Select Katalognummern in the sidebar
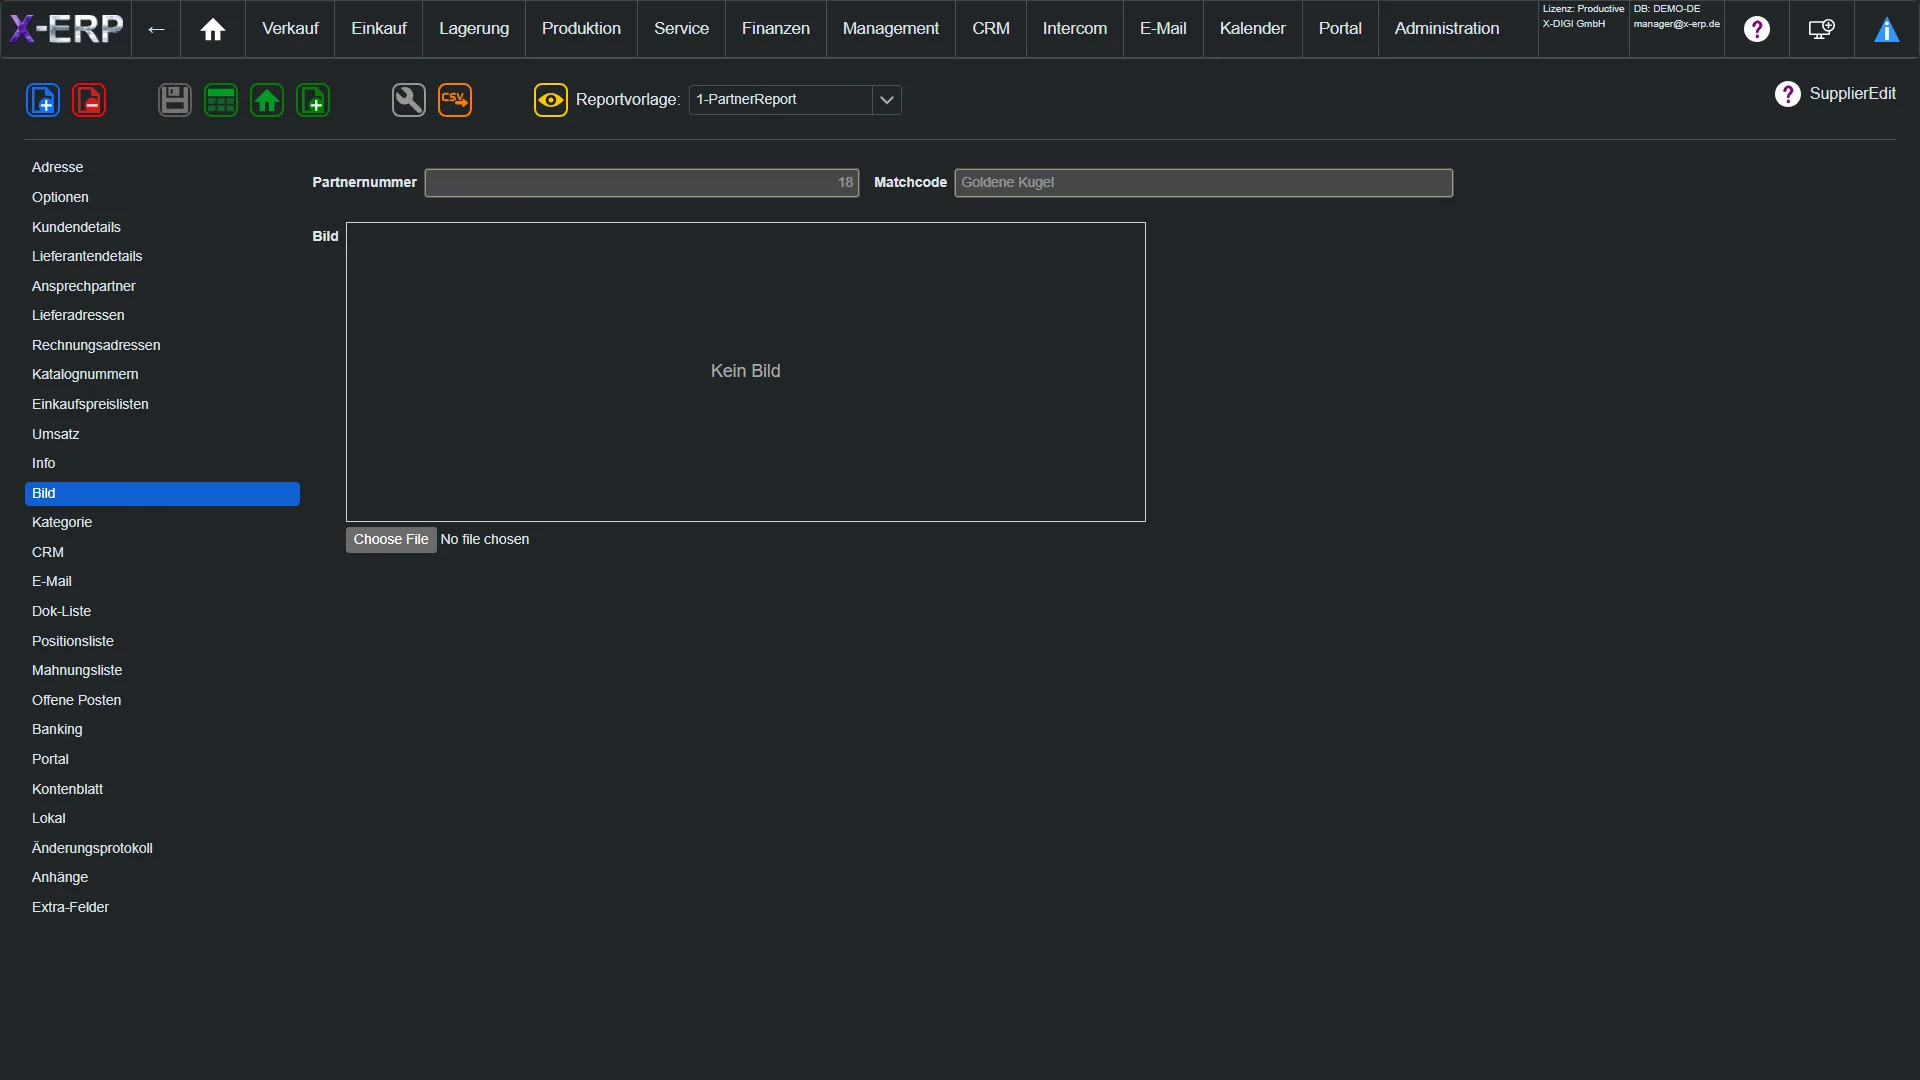The image size is (1920, 1080). coord(162,375)
